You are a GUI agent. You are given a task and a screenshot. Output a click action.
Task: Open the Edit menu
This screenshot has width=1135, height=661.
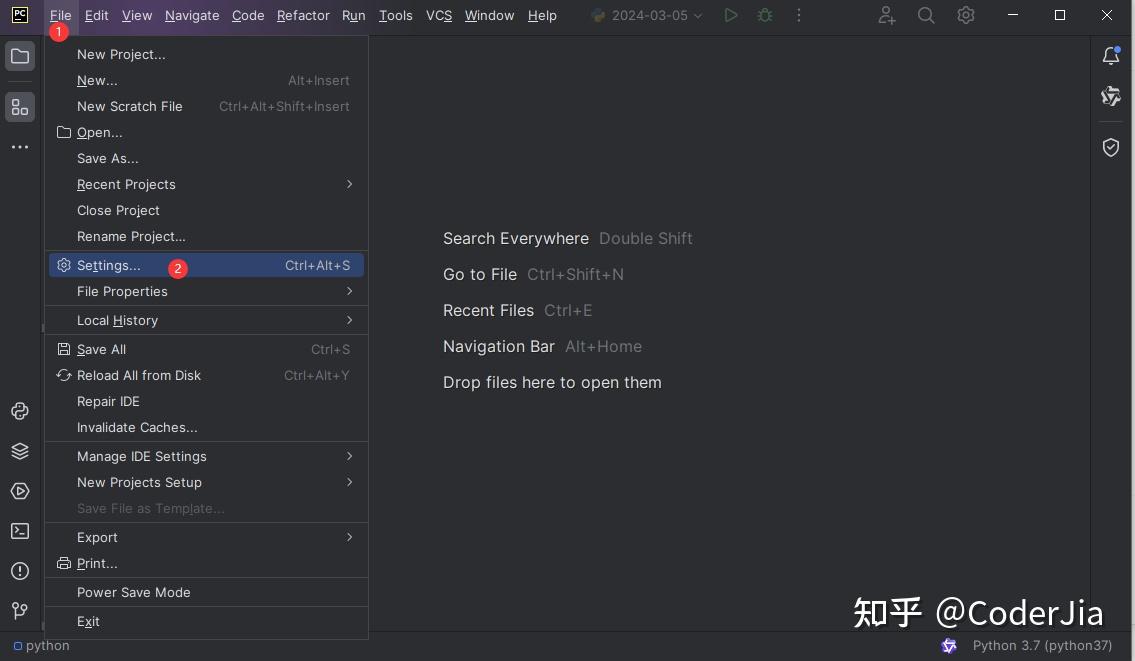96,15
